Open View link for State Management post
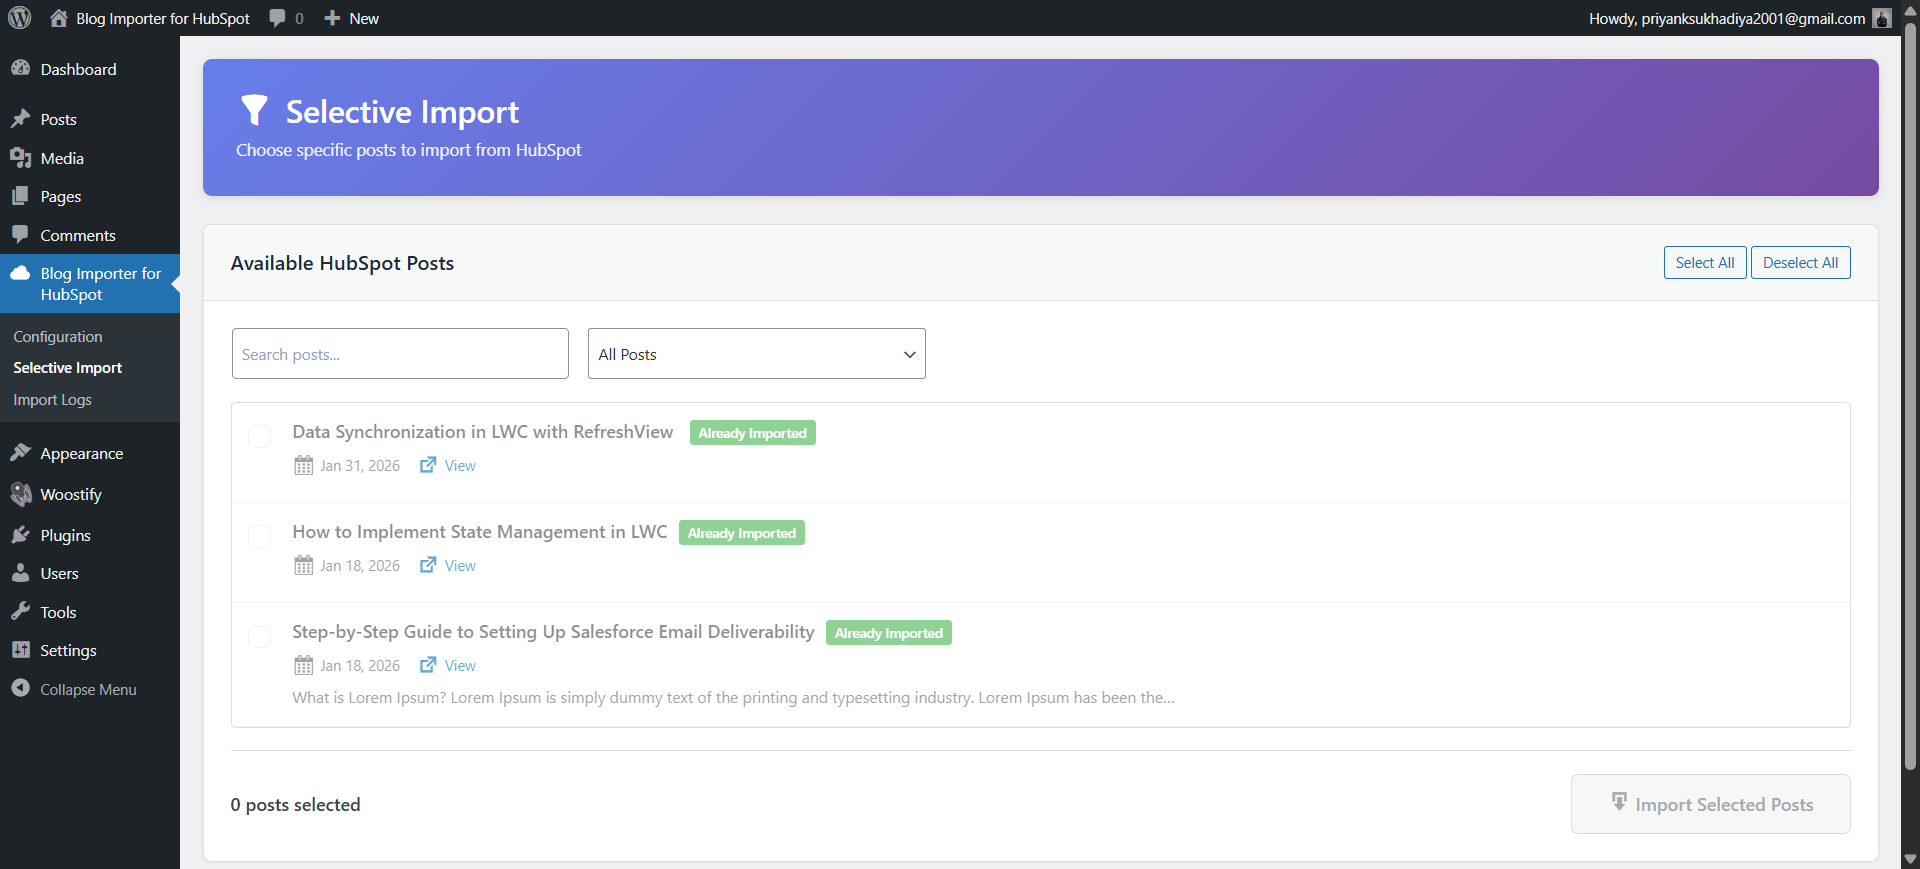Image resolution: width=1920 pixels, height=869 pixels. (x=460, y=566)
